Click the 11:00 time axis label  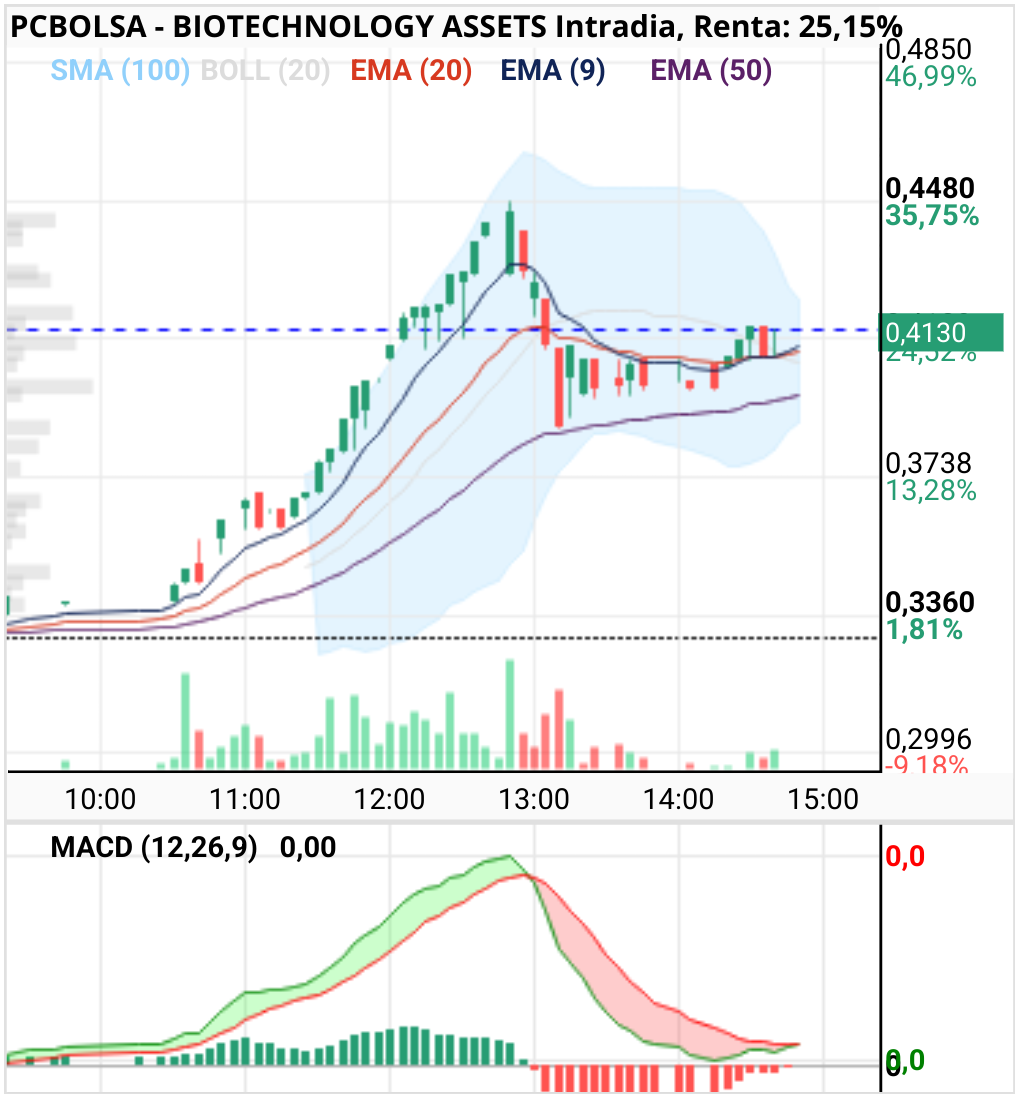point(245,799)
